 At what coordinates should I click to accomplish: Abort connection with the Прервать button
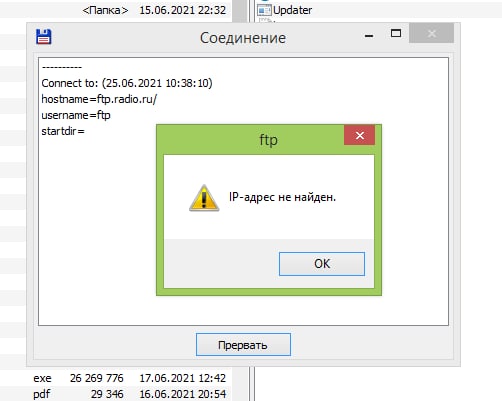[243, 345]
